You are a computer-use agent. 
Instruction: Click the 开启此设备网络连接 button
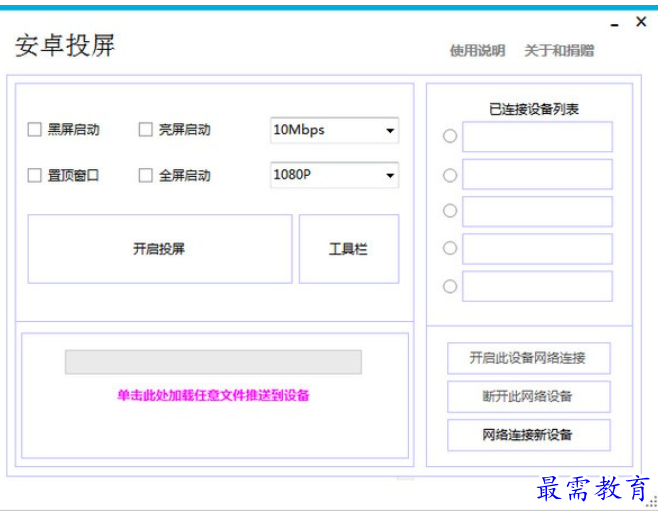point(529,358)
